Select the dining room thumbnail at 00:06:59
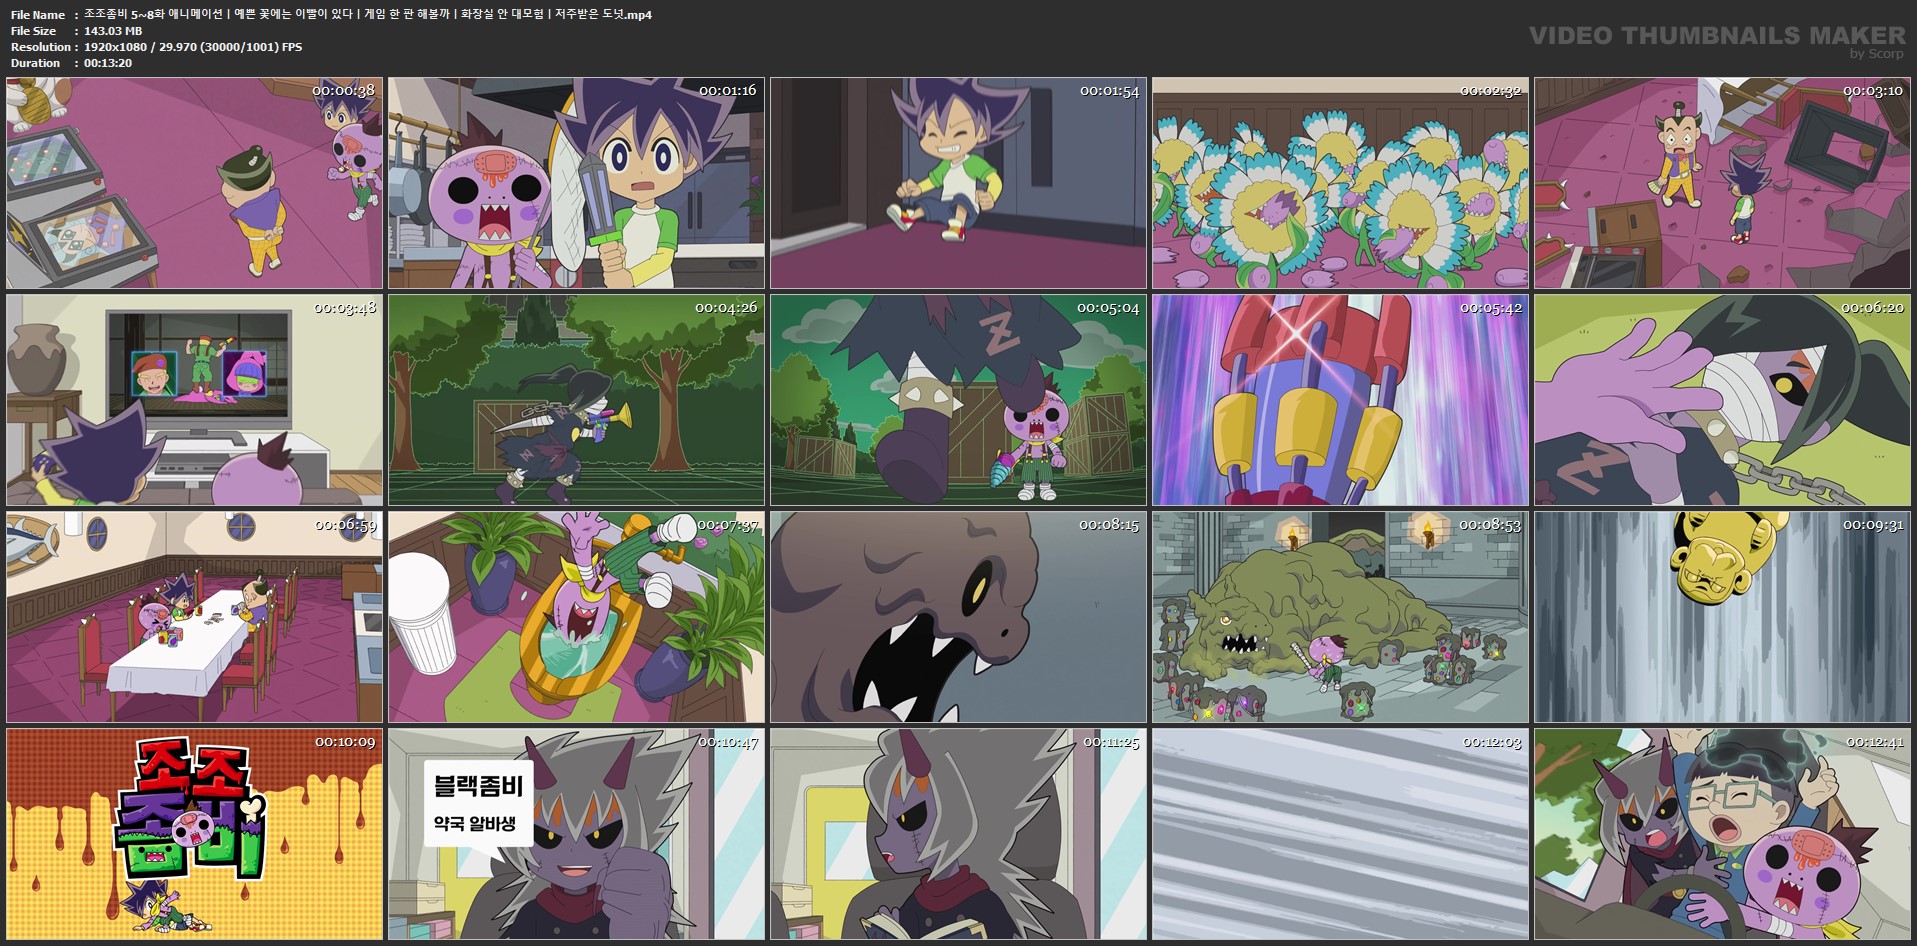The image size is (1917, 946). 195,617
